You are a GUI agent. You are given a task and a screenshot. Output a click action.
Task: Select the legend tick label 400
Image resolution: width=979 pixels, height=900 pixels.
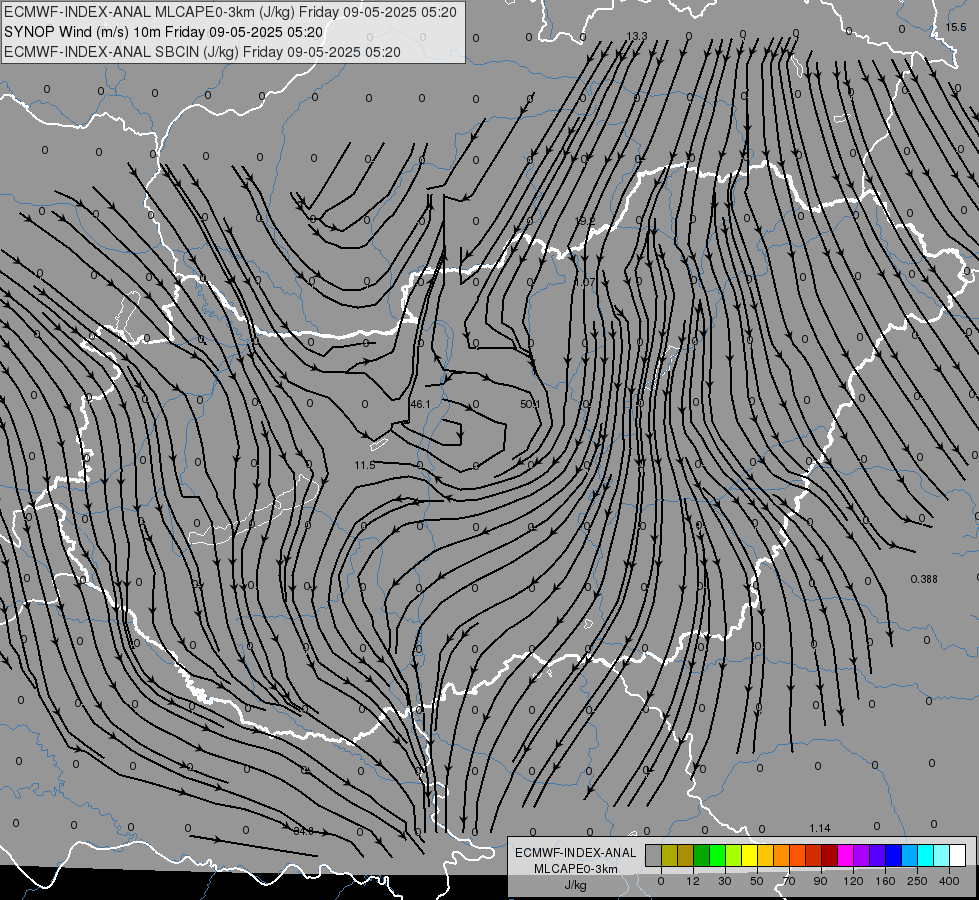click(949, 881)
